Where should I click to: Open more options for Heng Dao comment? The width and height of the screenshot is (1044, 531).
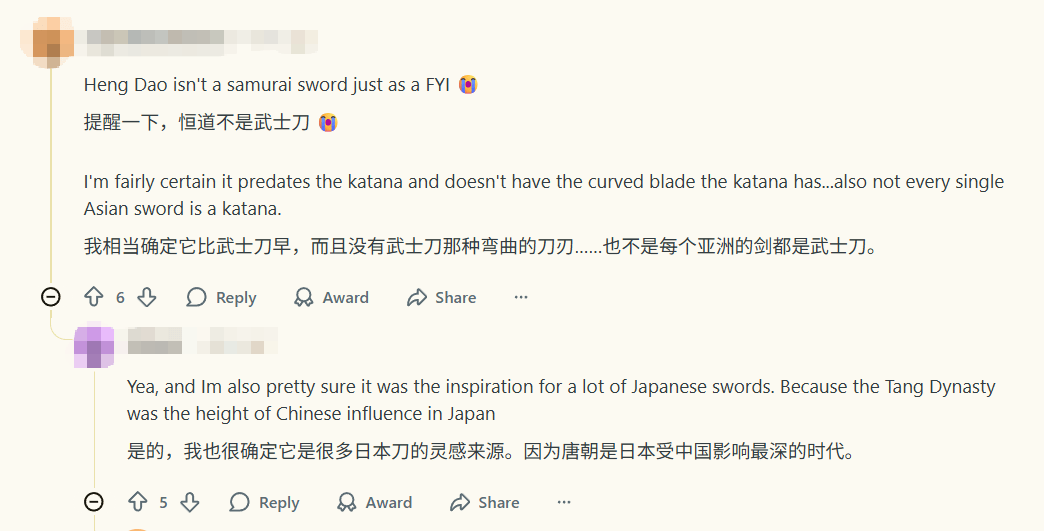(520, 297)
